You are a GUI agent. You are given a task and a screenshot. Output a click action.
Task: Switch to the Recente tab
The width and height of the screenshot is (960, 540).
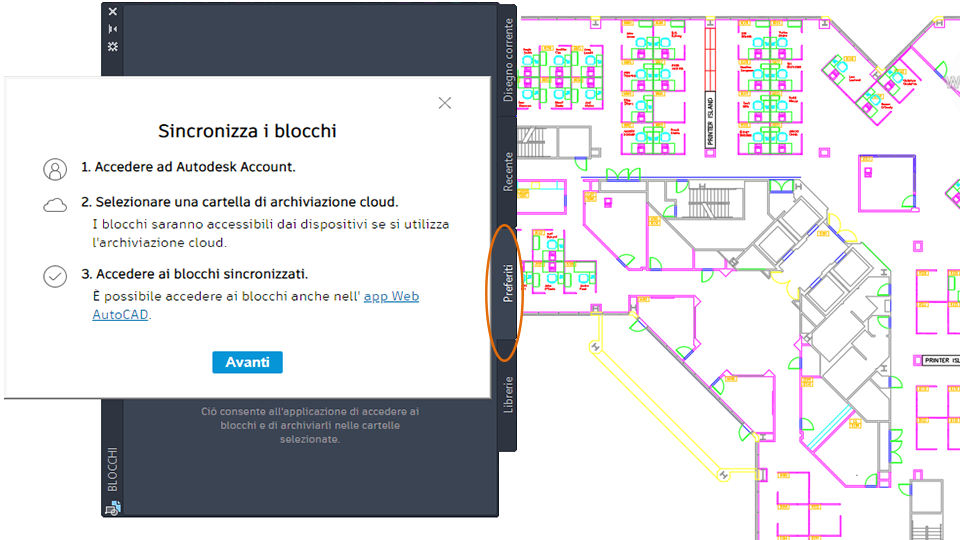point(508,172)
